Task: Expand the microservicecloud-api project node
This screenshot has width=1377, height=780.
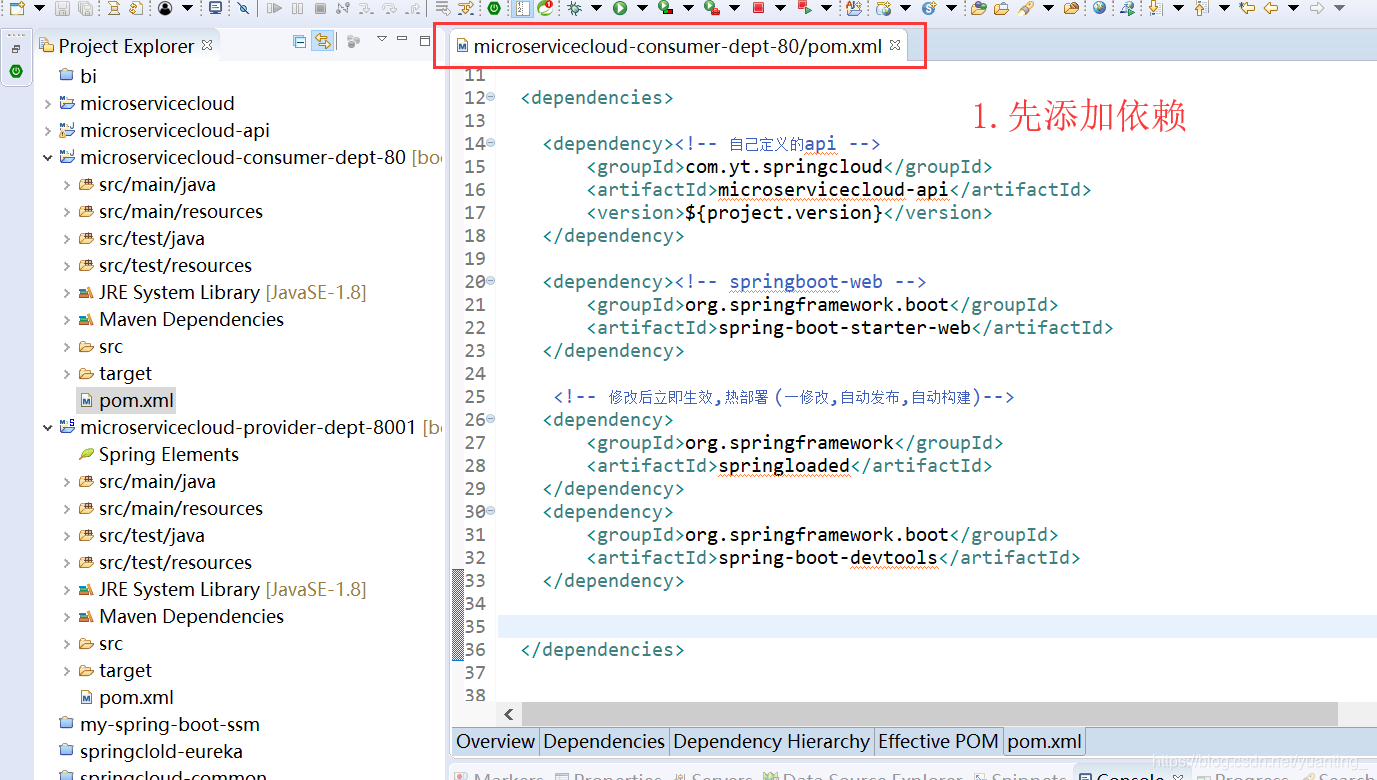Action: 47,130
